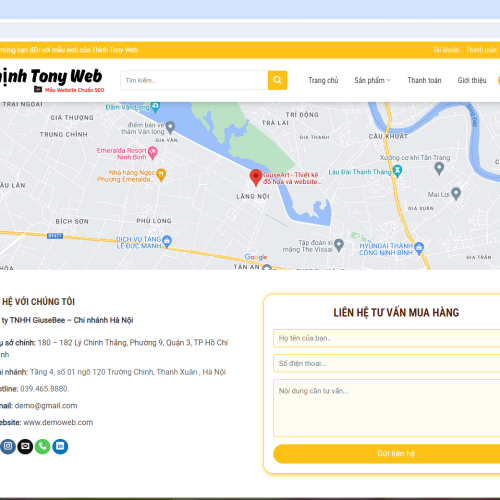Click the Đầm Vân Long map marker
Screen dimensions: 500x500
(x=155, y=107)
